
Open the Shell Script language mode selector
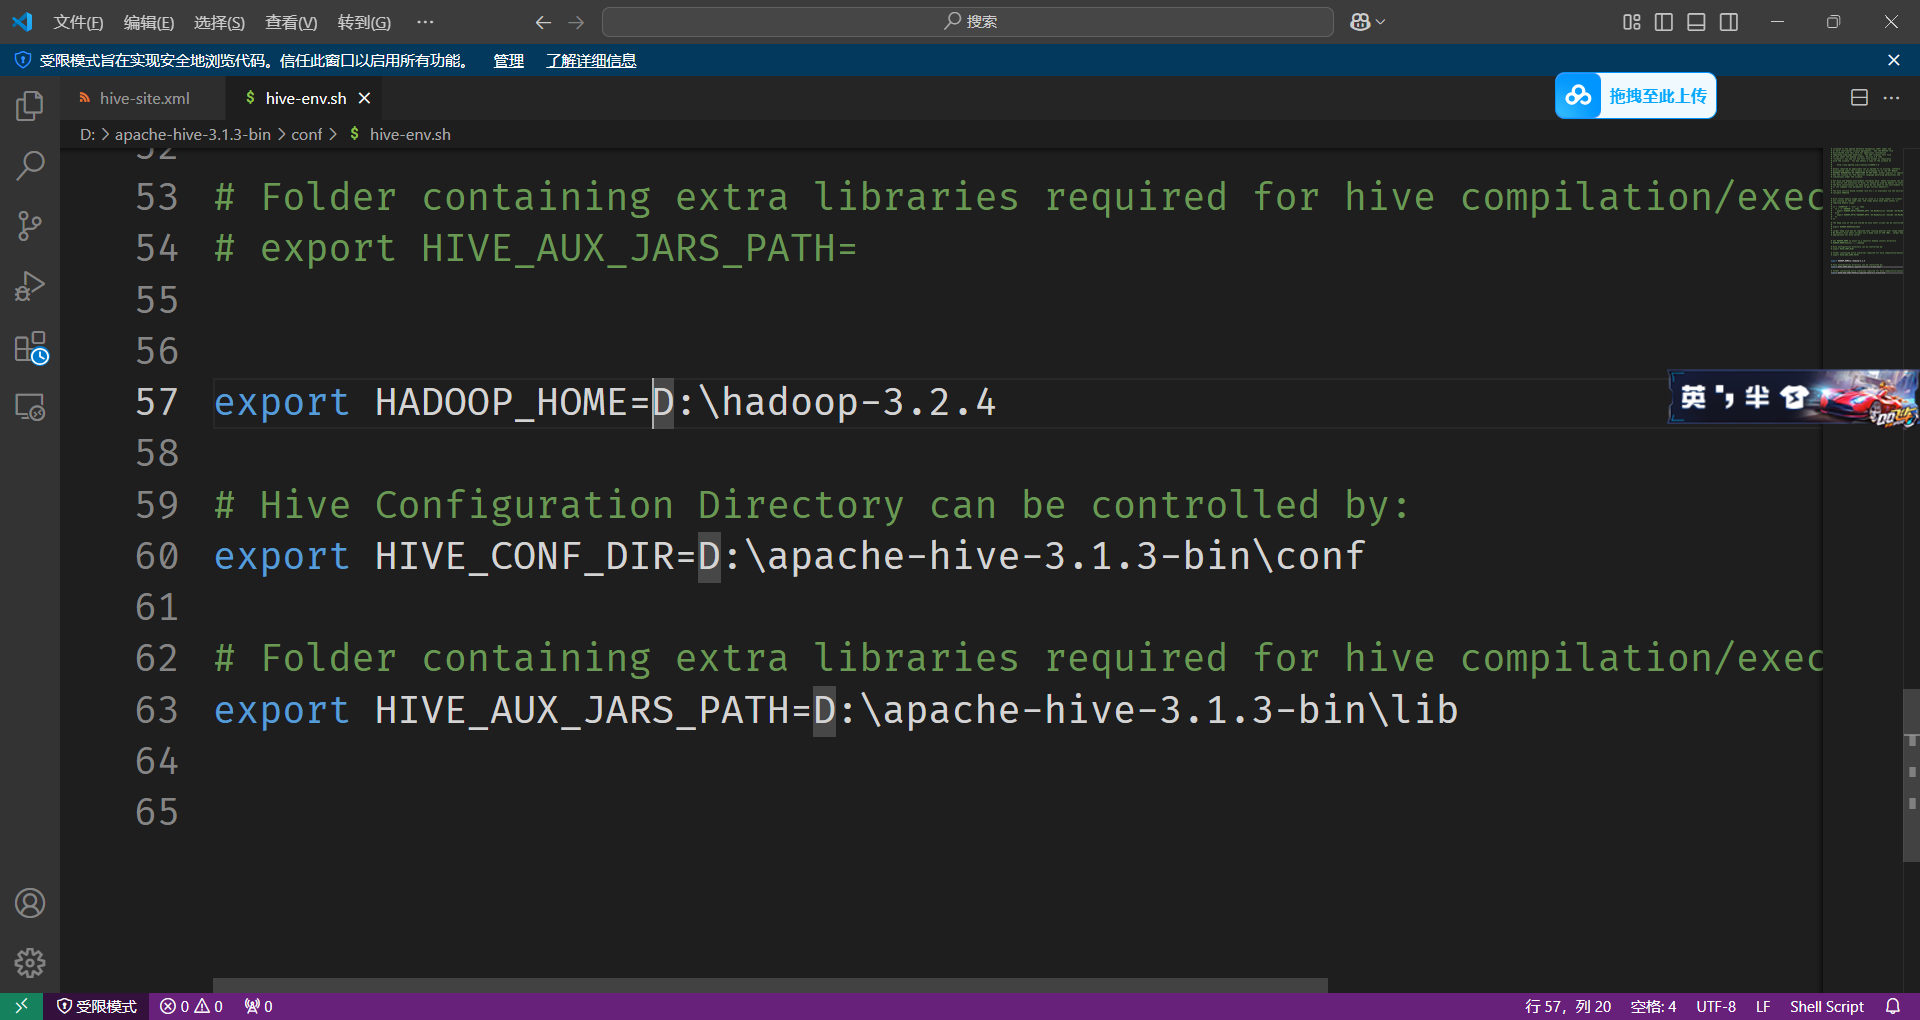coord(1826,1005)
